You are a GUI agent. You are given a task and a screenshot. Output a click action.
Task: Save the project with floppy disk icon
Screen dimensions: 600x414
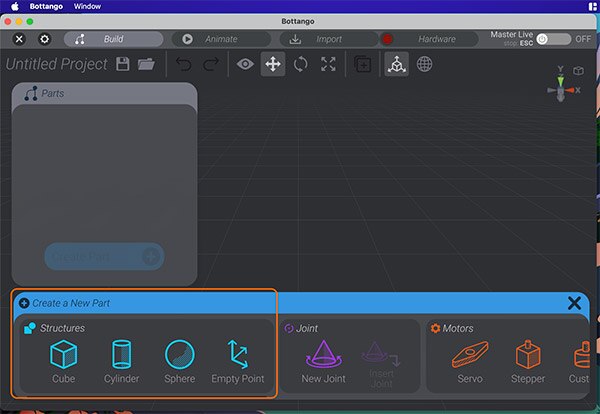tap(123, 64)
